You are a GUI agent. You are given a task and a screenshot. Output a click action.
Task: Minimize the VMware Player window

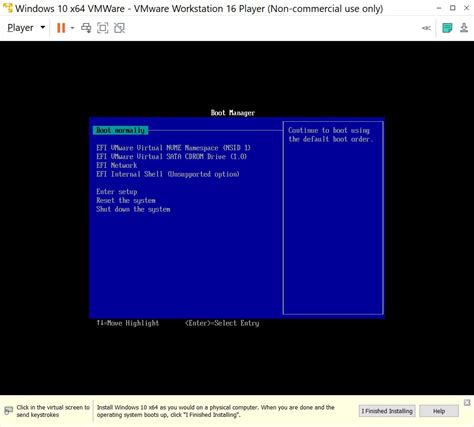[x=439, y=8]
